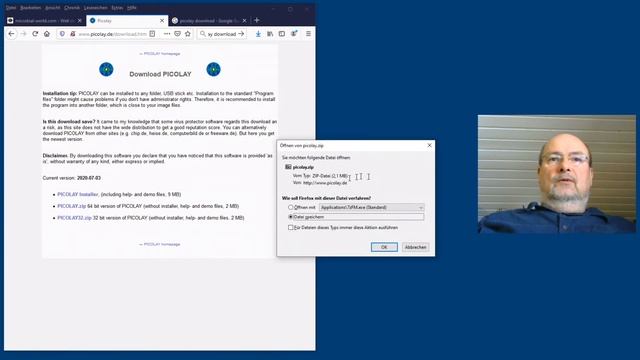
Task: Click the tracking protection shield icon
Action: tap(62, 34)
